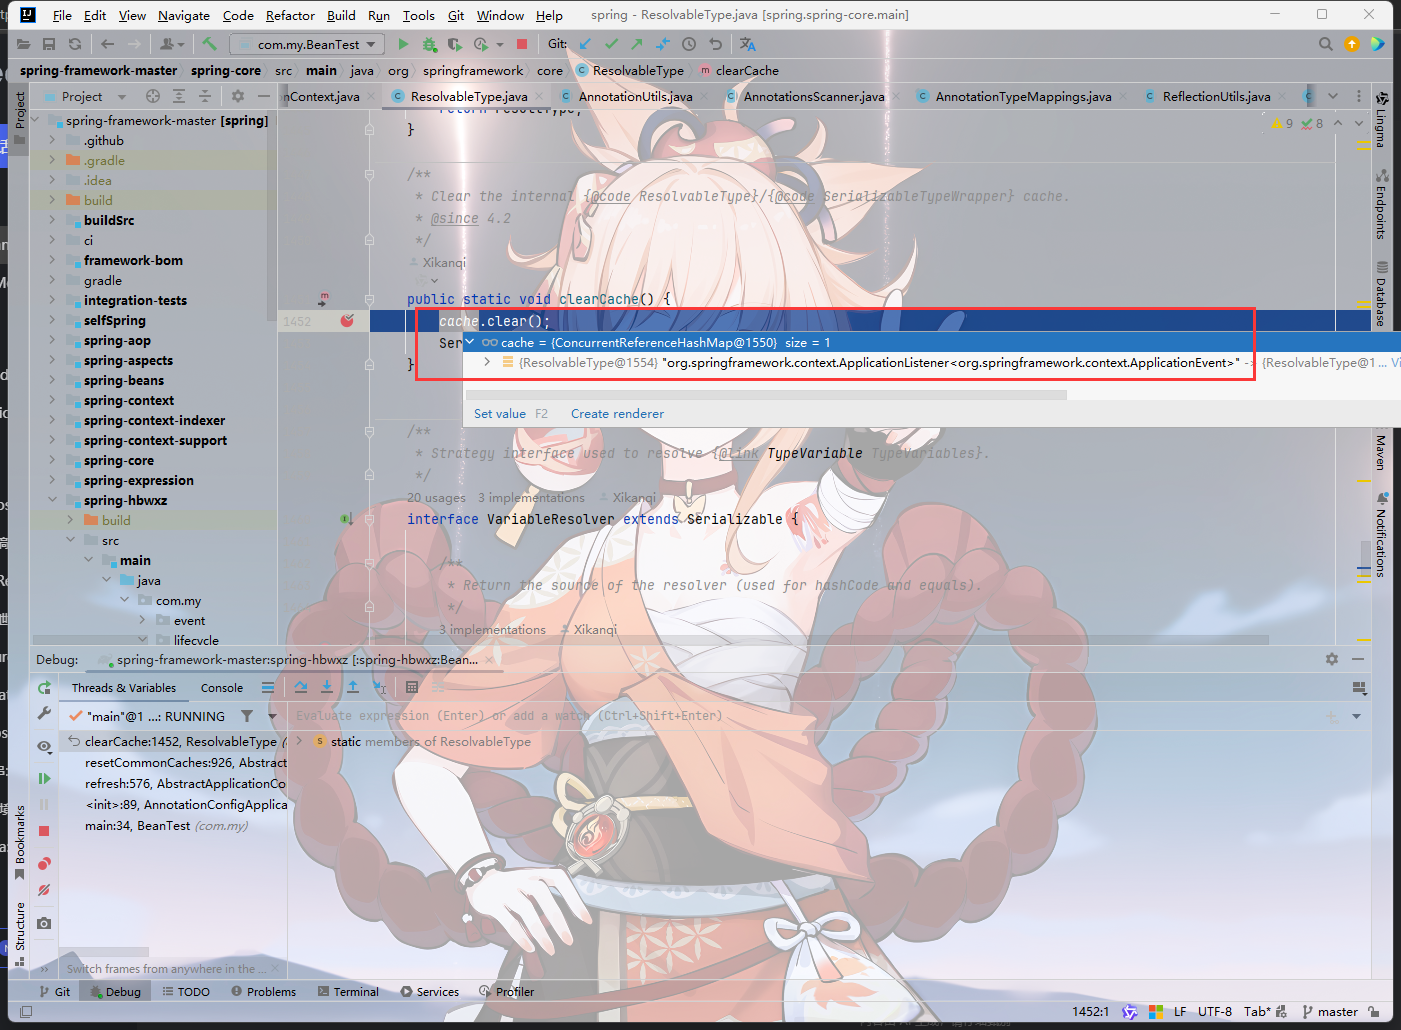The width and height of the screenshot is (1401, 1030).
Task: Open Search Everywhere magnifier icon
Action: coord(1325,44)
